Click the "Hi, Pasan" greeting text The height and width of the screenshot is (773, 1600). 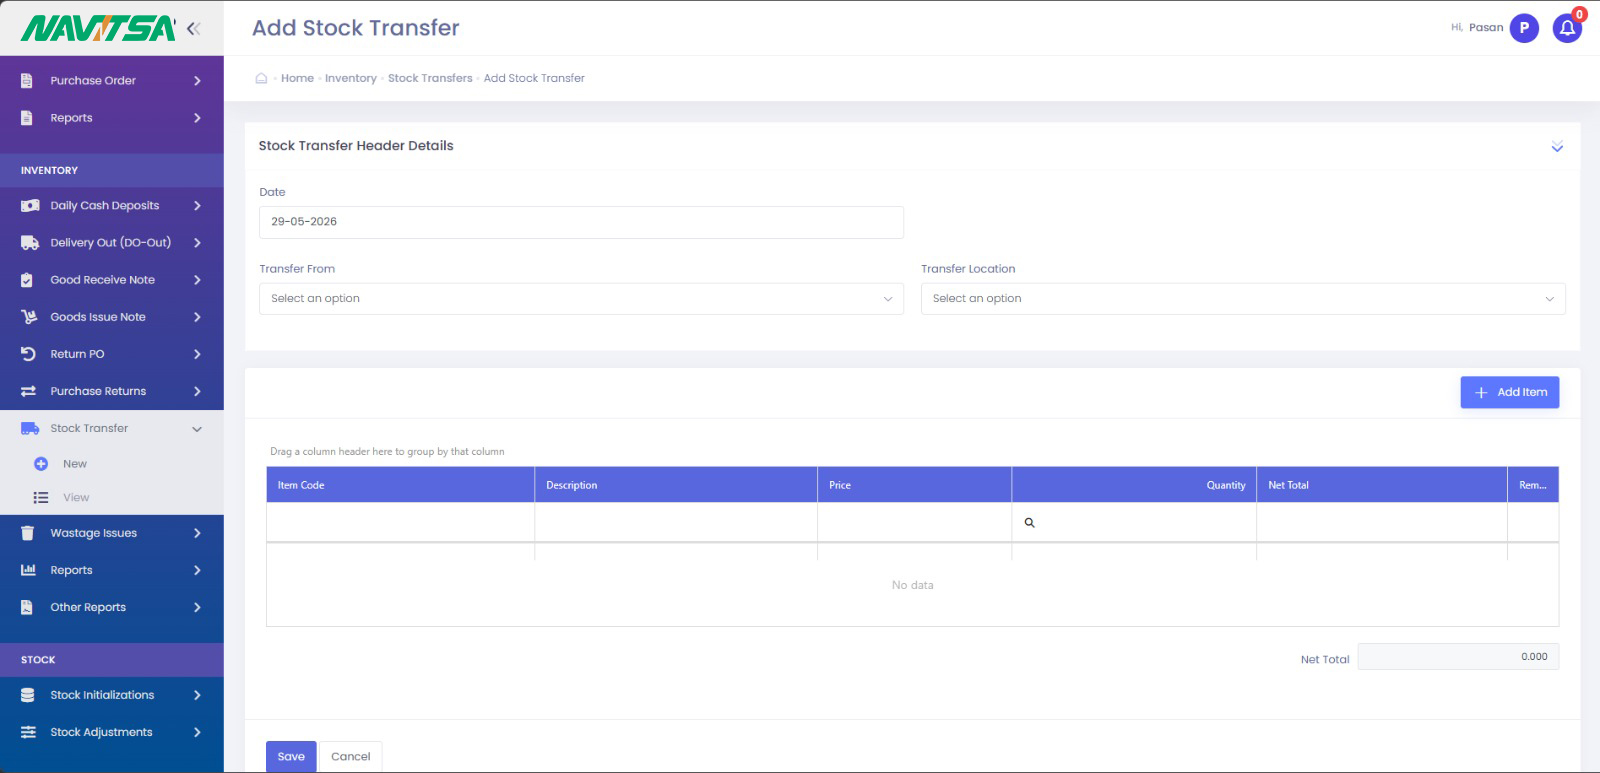coord(1477,28)
